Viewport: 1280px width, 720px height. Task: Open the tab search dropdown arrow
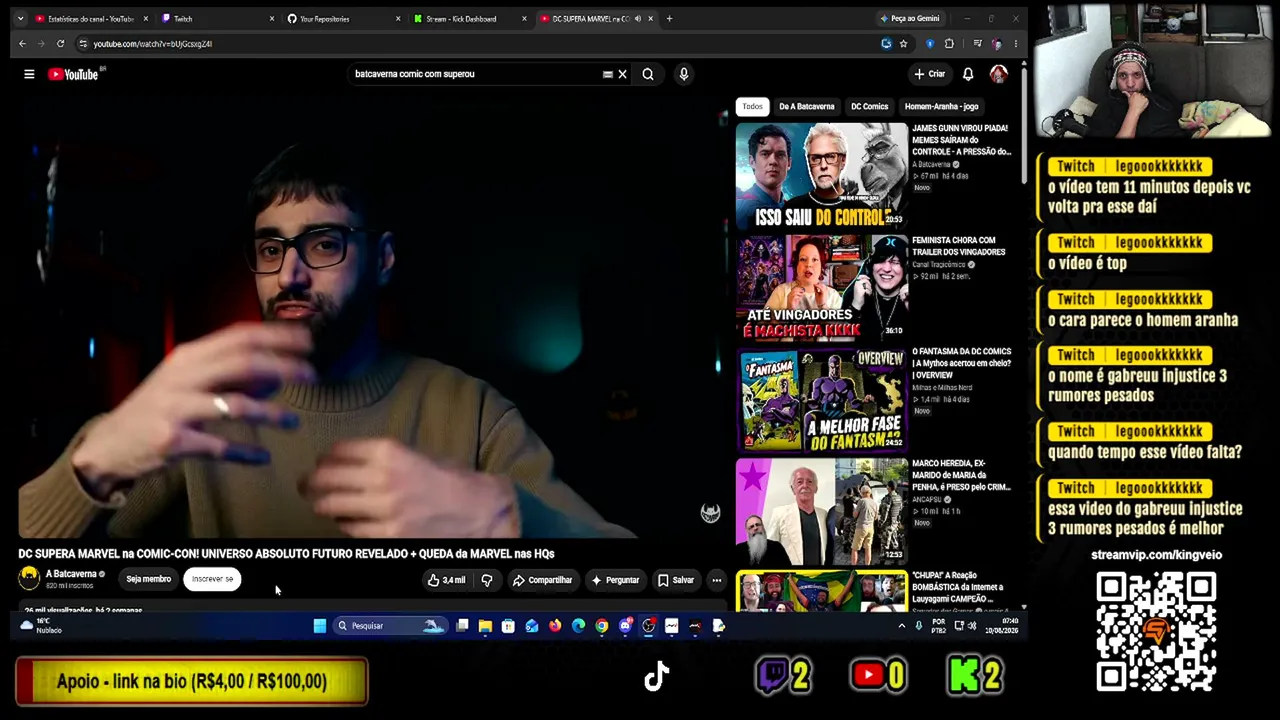click(x=20, y=19)
